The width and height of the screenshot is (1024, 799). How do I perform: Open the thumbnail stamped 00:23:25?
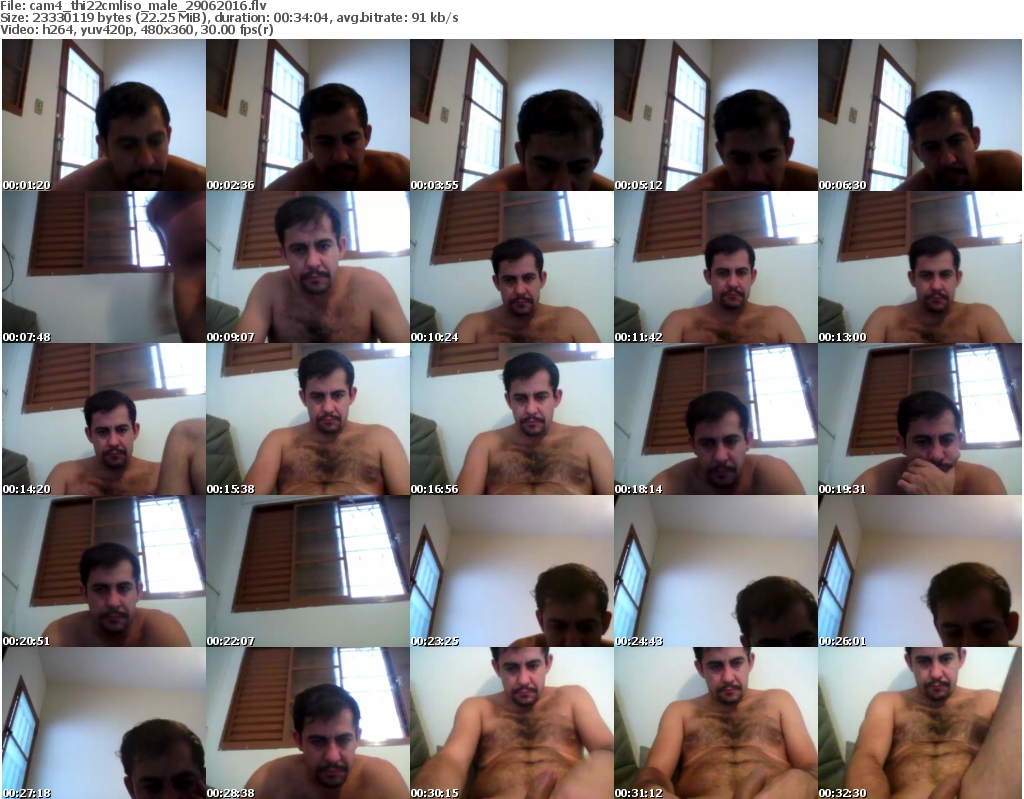point(511,572)
